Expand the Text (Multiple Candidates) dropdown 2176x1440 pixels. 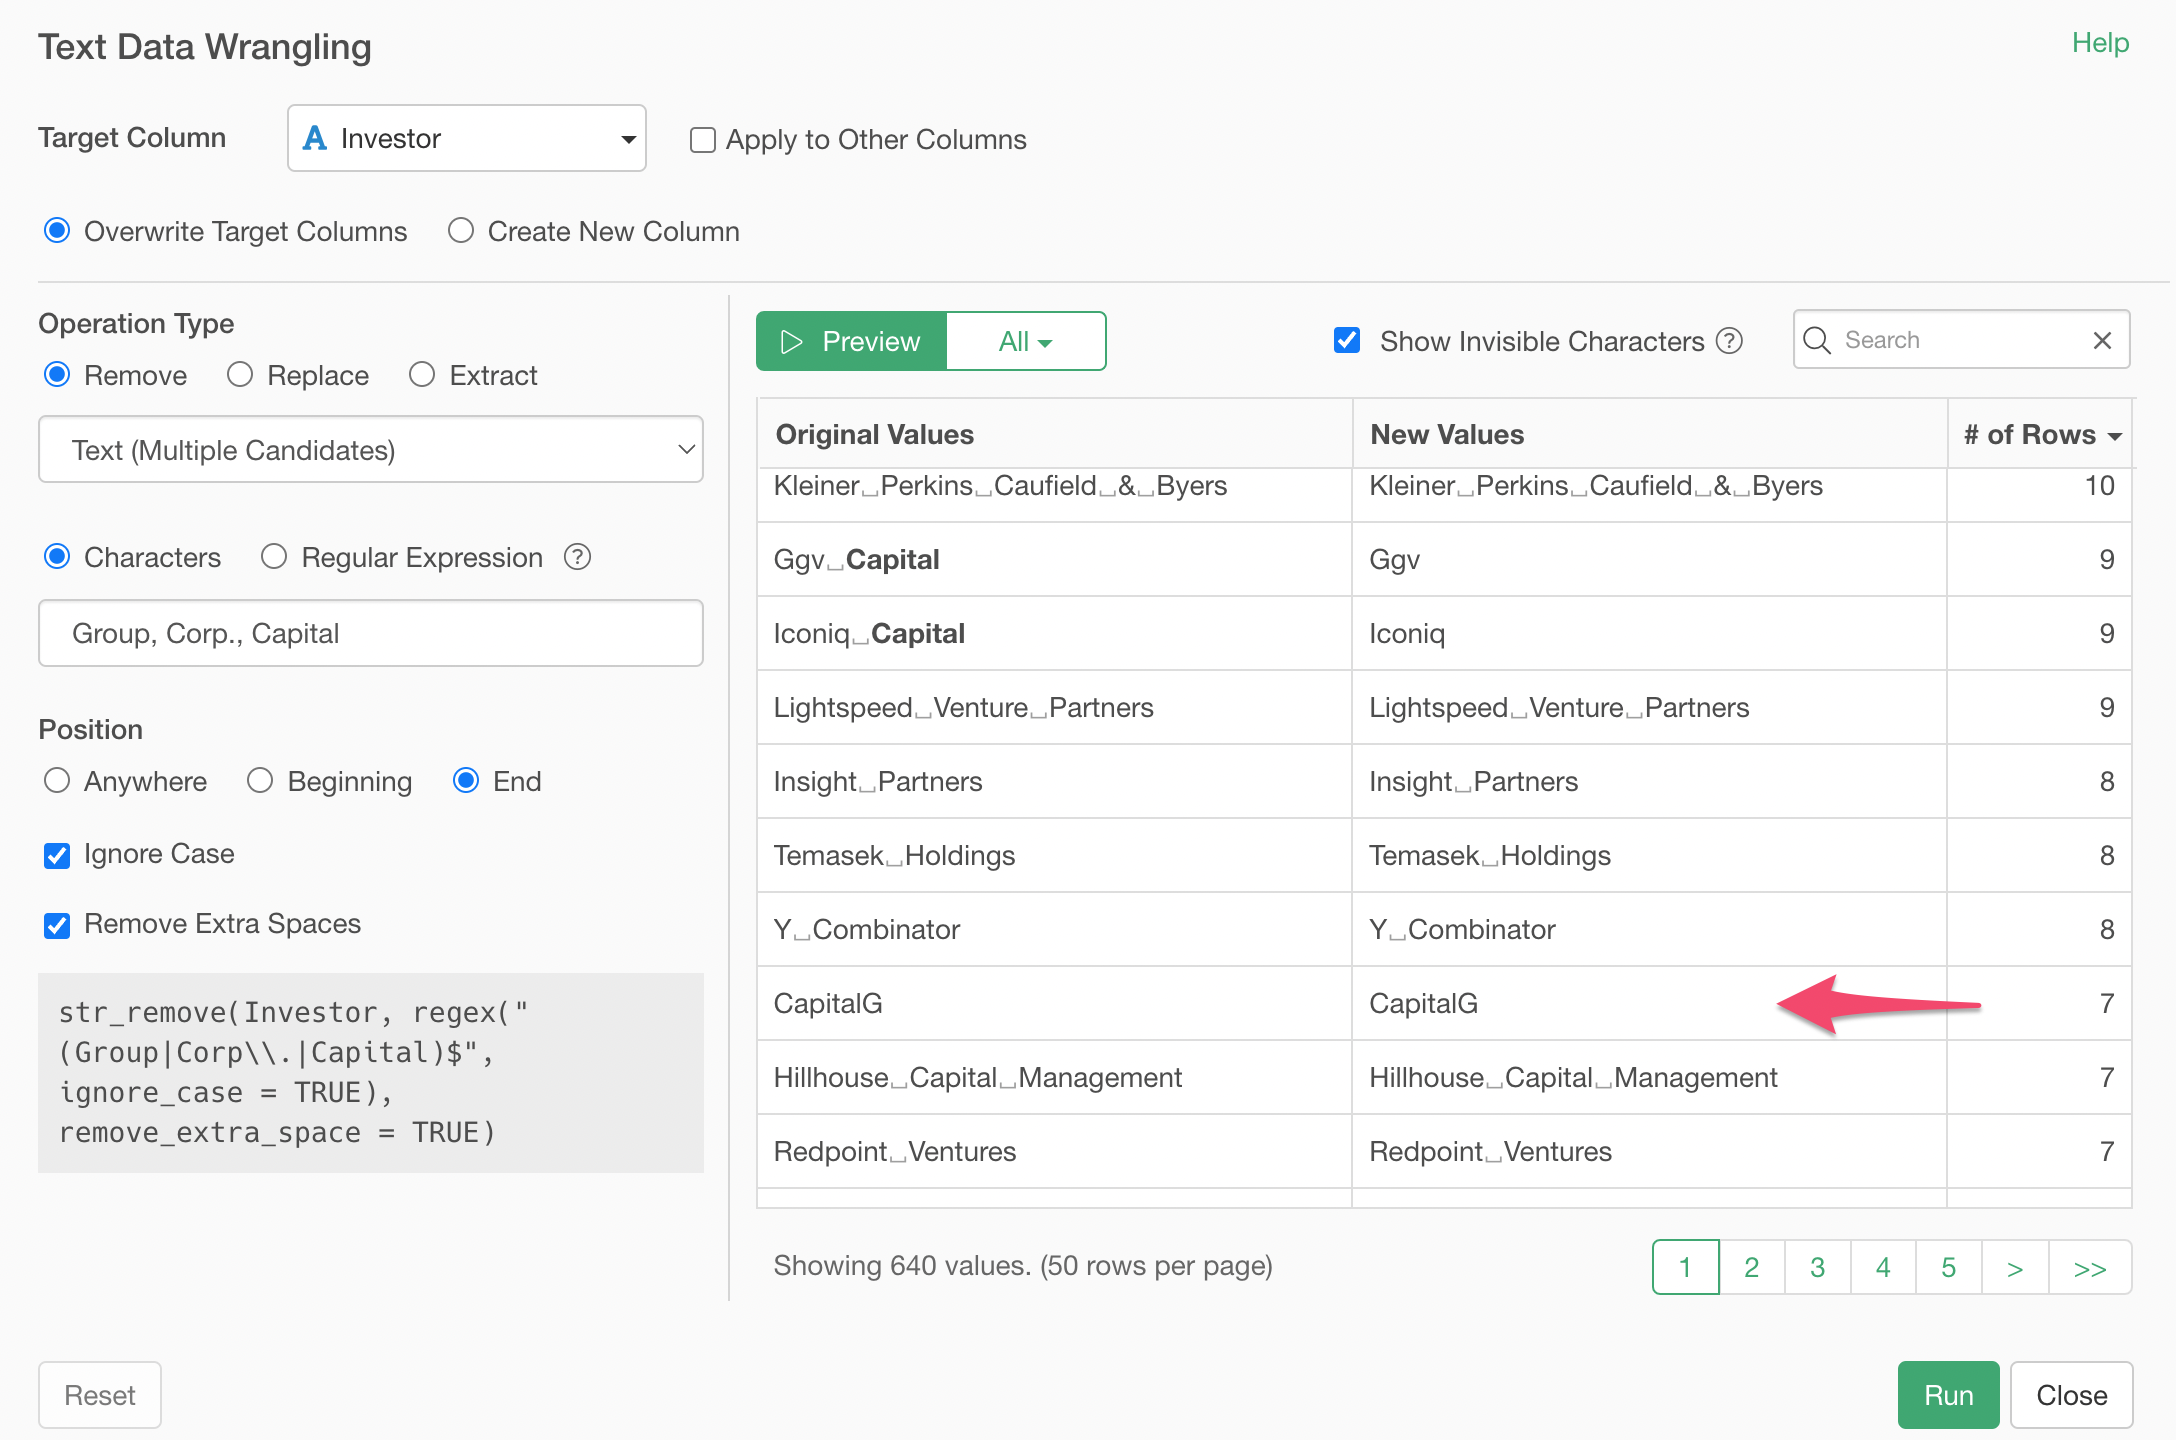371,450
